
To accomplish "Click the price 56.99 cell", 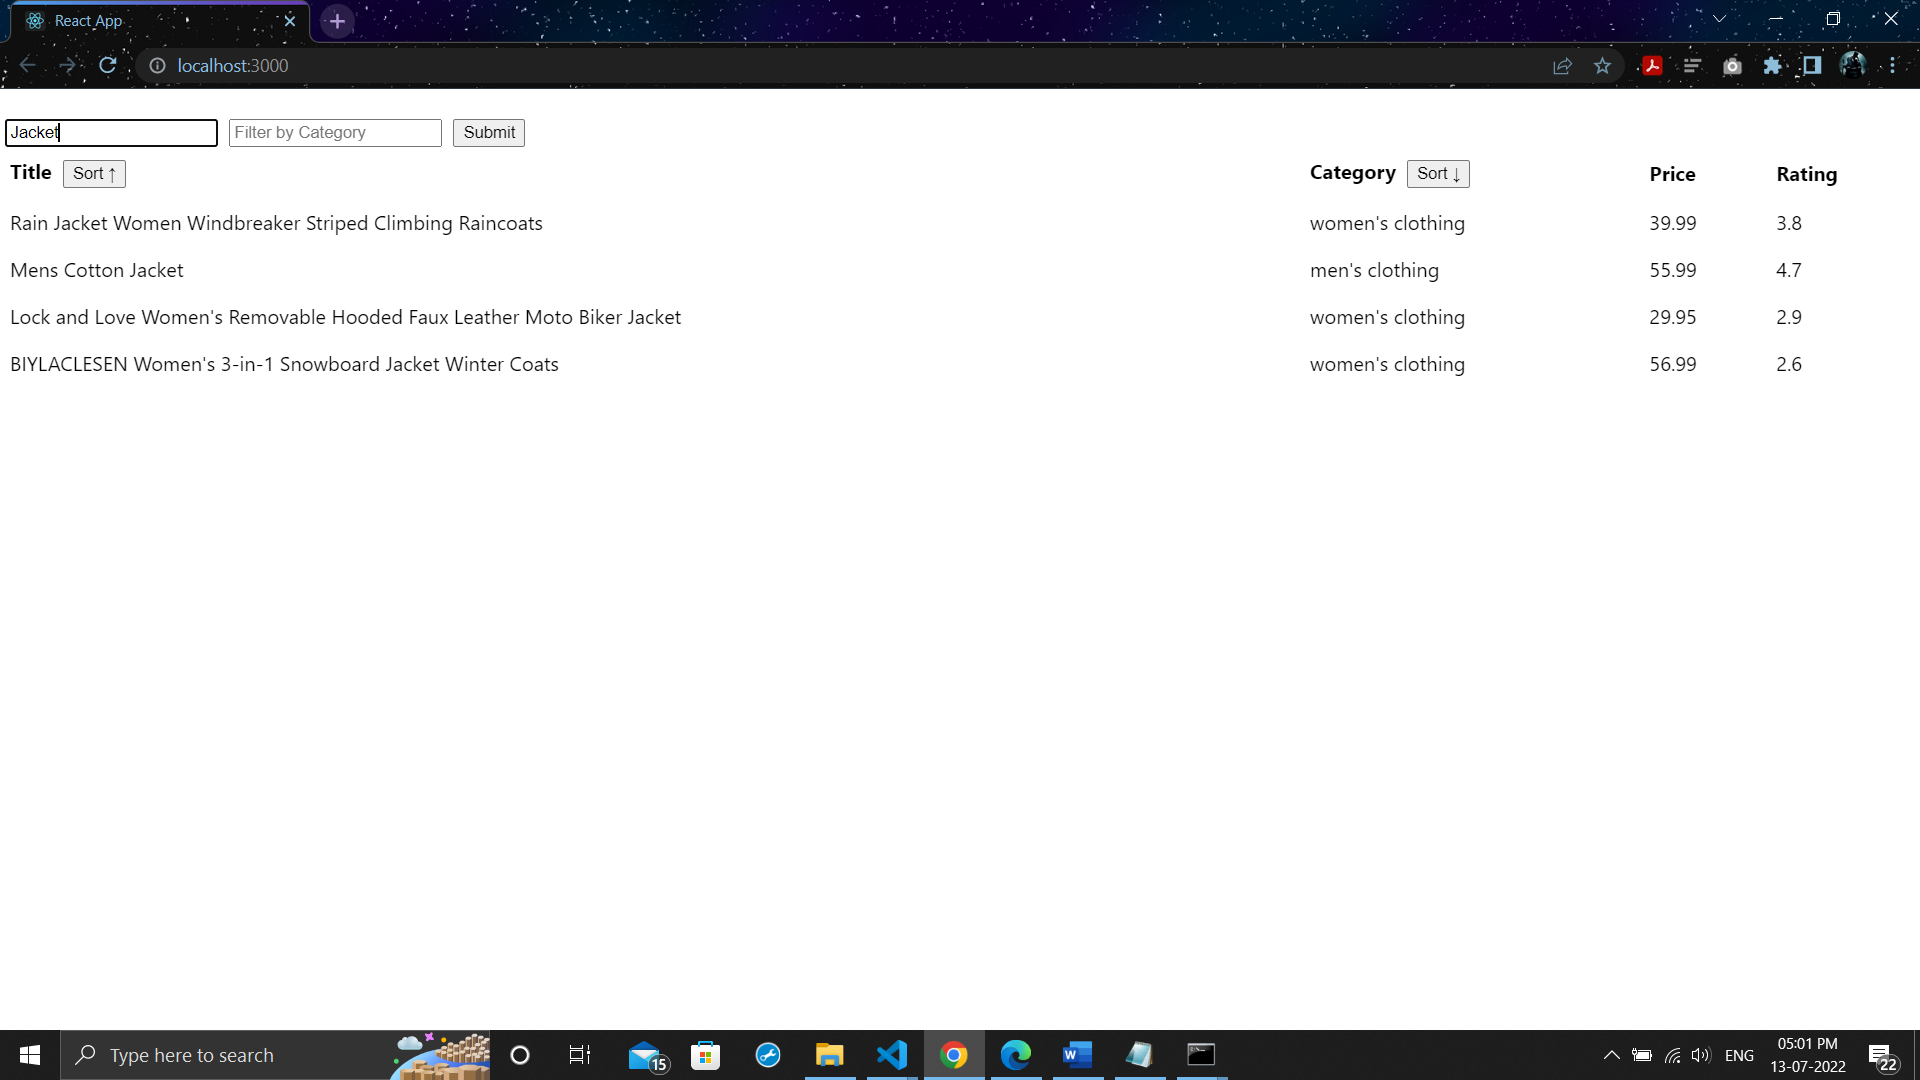I will point(1673,365).
